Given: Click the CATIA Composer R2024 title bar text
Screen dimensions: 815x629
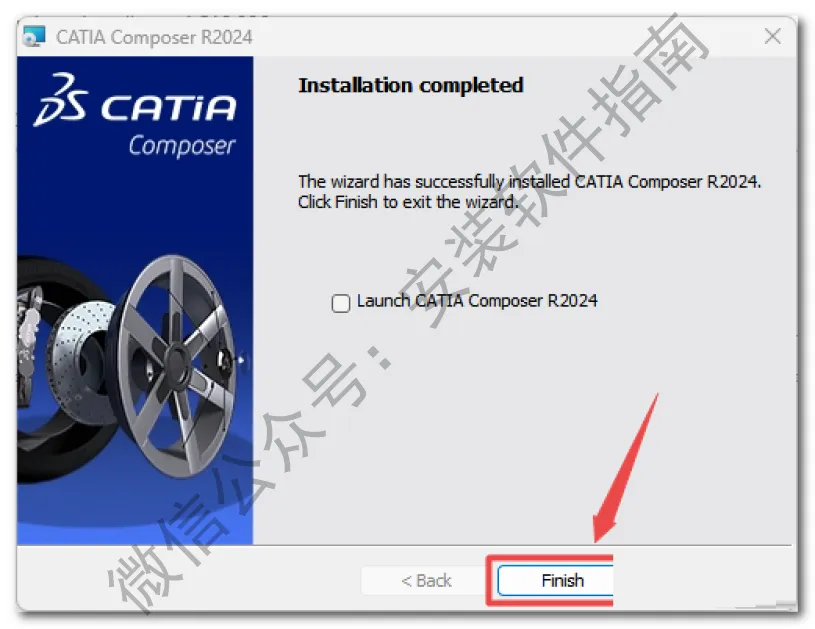Looking at the screenshot, I should (154, 37).
